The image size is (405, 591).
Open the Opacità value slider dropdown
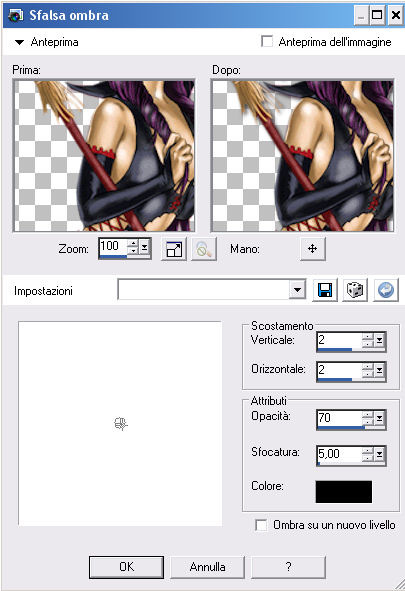tap(379, 418)
